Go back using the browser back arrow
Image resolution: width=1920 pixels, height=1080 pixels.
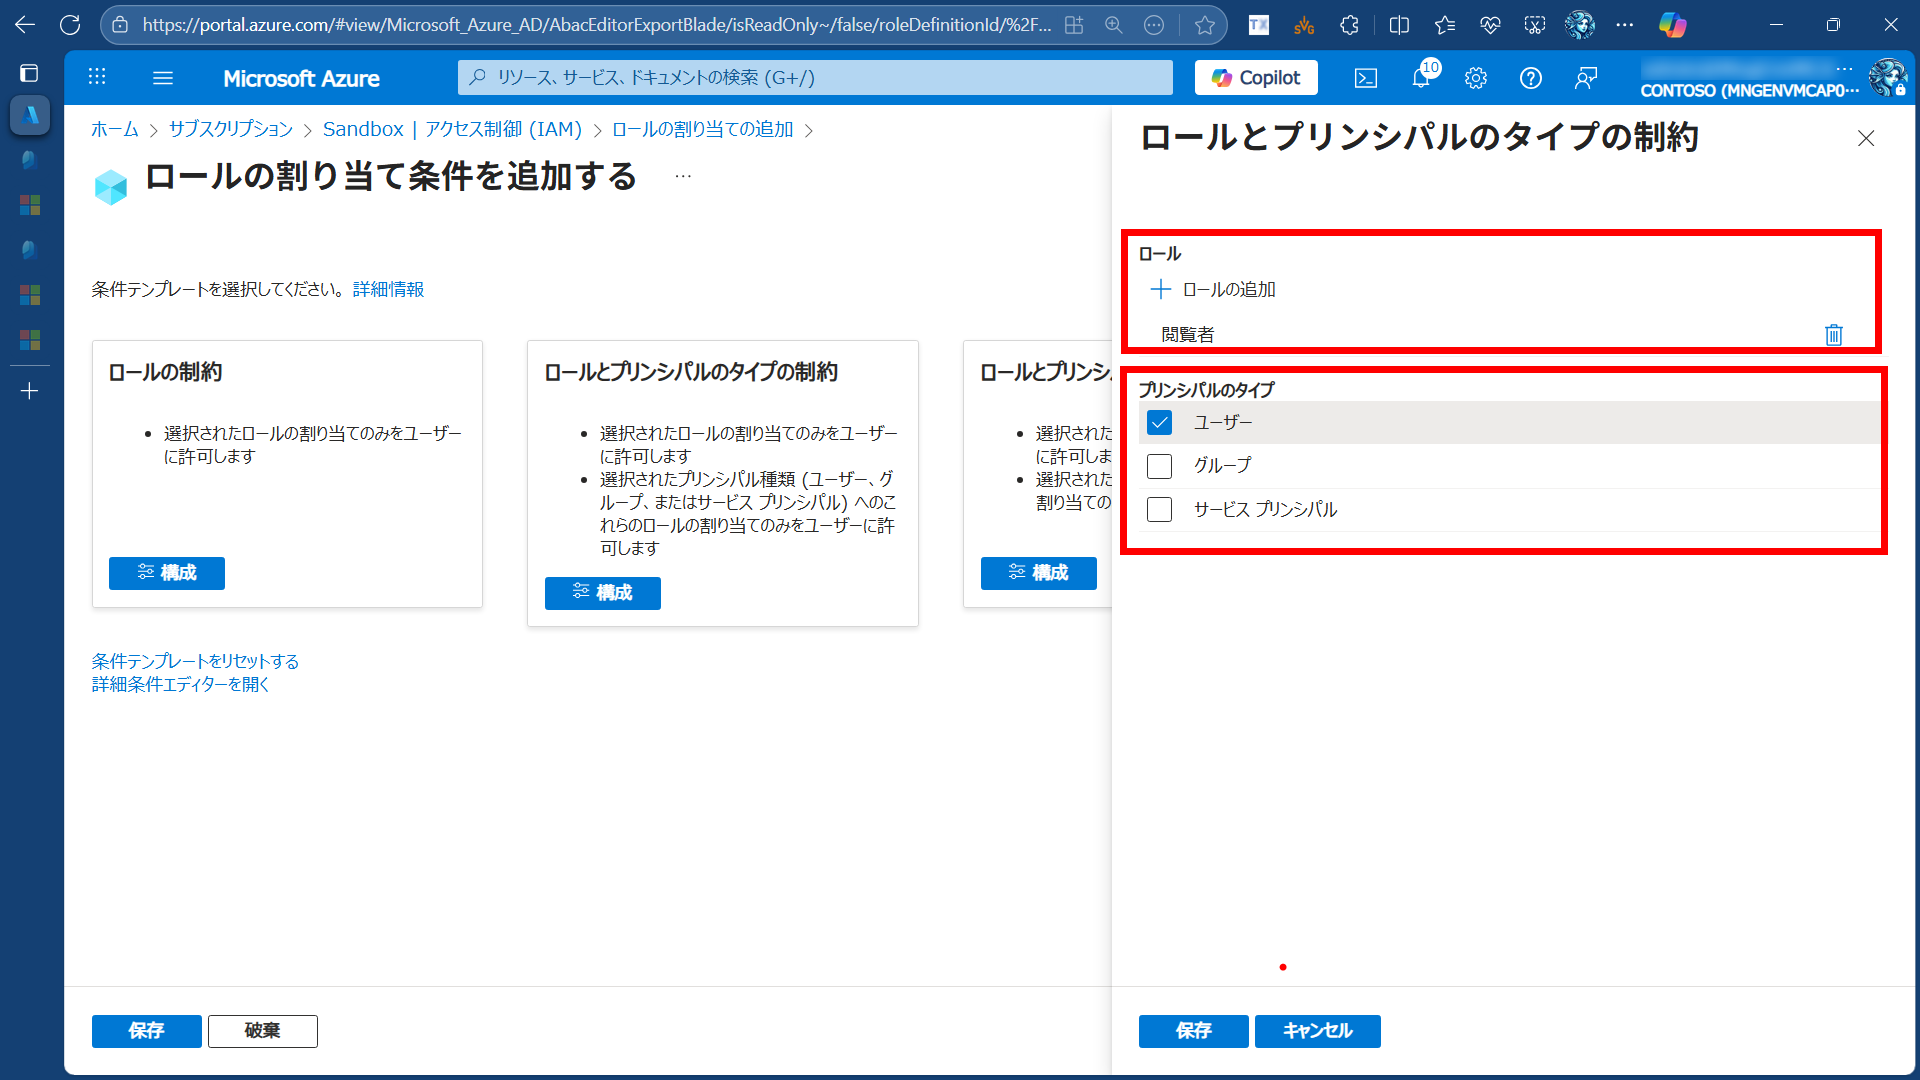coord(25,25)
